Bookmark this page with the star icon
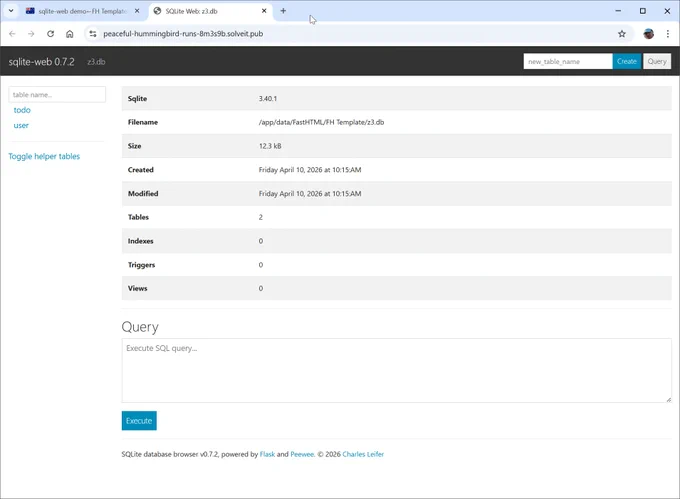 pos(622,34)
